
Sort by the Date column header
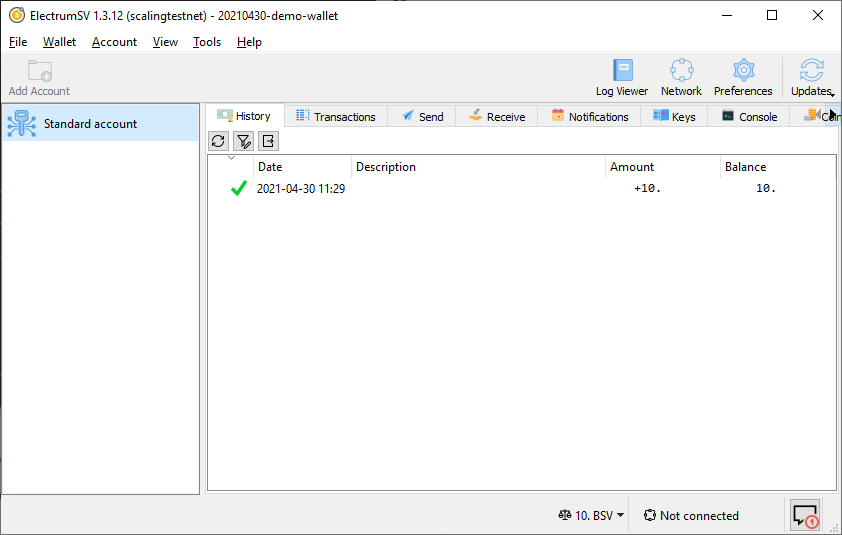(x=302, y=167)
